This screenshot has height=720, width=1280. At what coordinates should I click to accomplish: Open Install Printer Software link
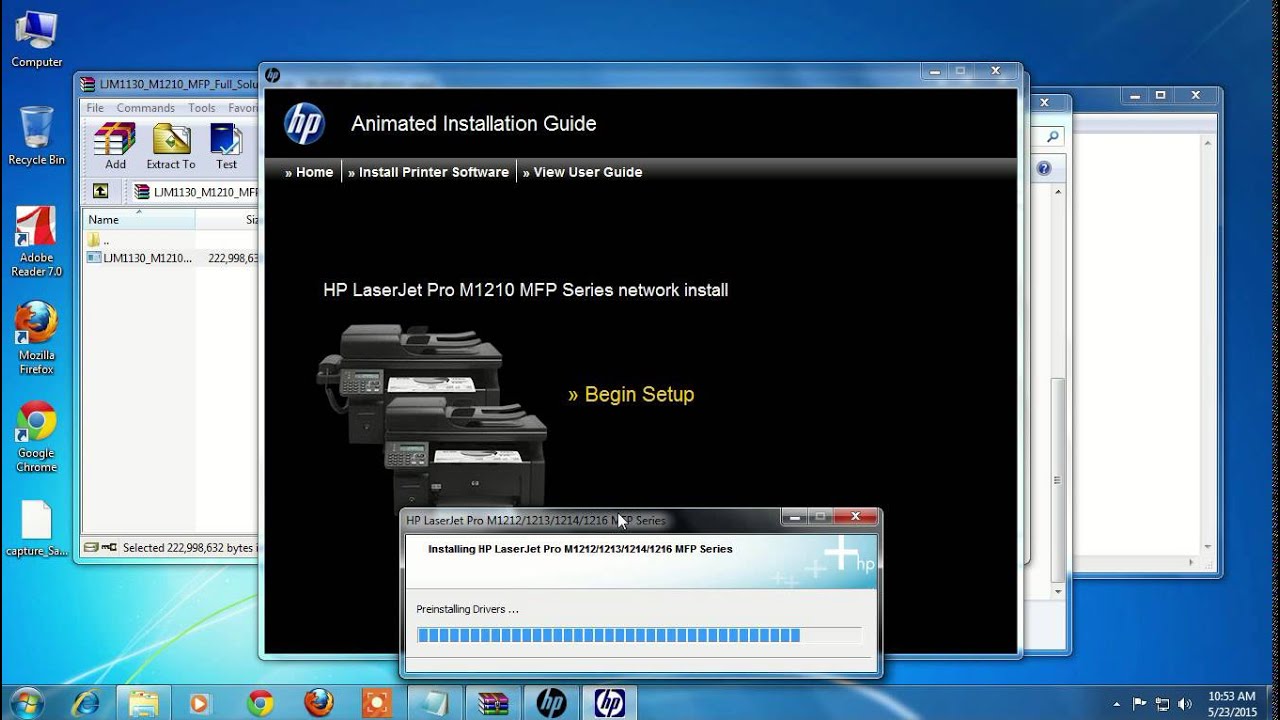428,172
